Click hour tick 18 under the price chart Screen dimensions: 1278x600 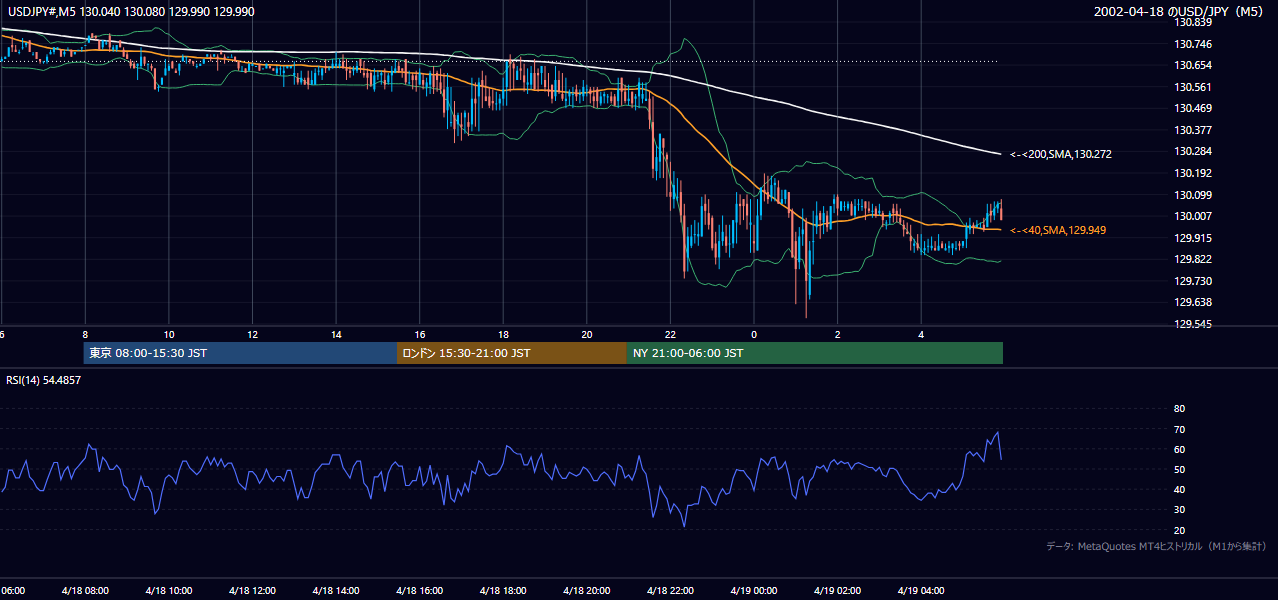point(503,334)
